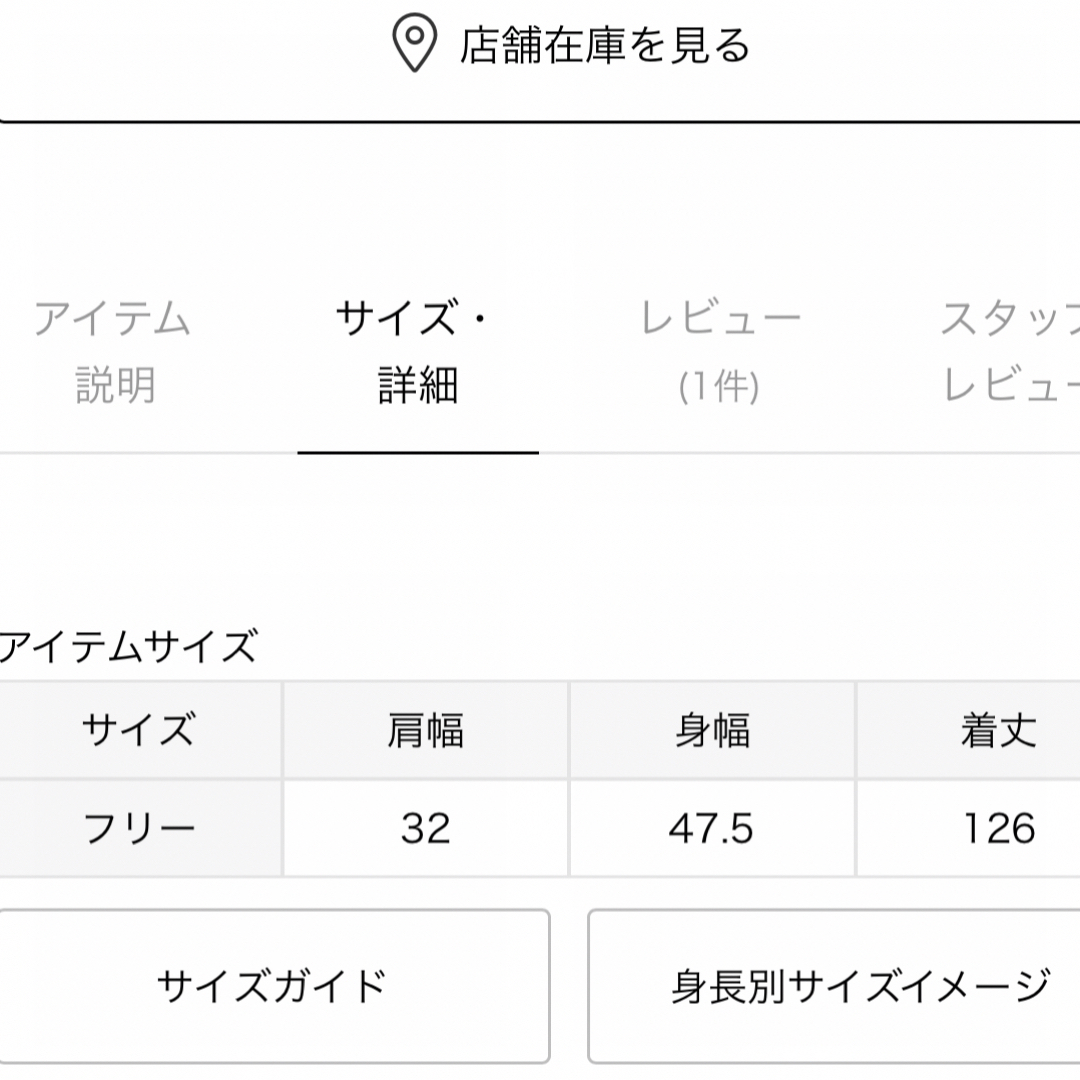Viewport: 1080px width, 1080px height.
Task: Select the フリー size row label
Action: (141, 828)
